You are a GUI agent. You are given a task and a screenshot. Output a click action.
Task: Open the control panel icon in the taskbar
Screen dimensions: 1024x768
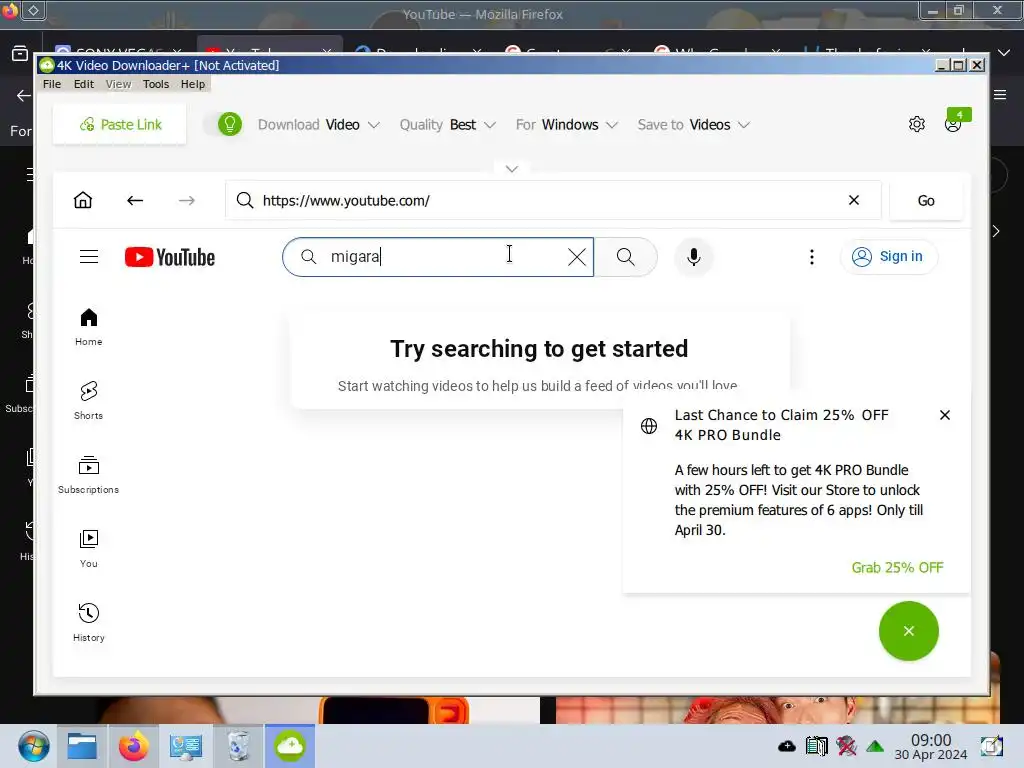tap(185, 746)
